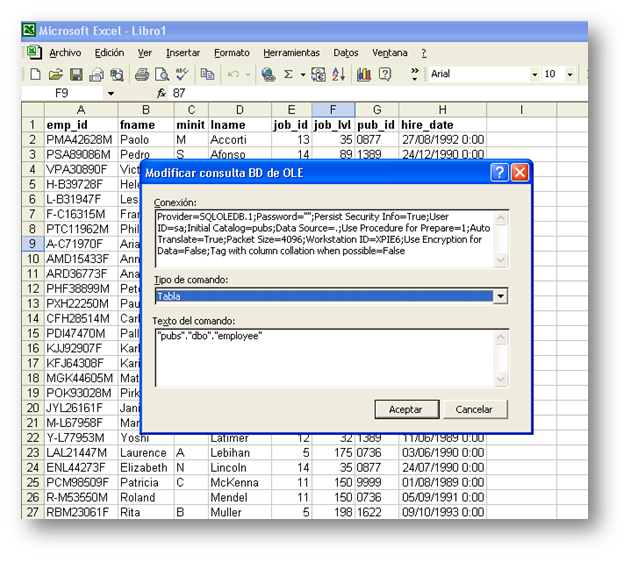The height and width of the screenshot is (561, 630).
Task: Open the Datos menu
Action: [346, 53]
